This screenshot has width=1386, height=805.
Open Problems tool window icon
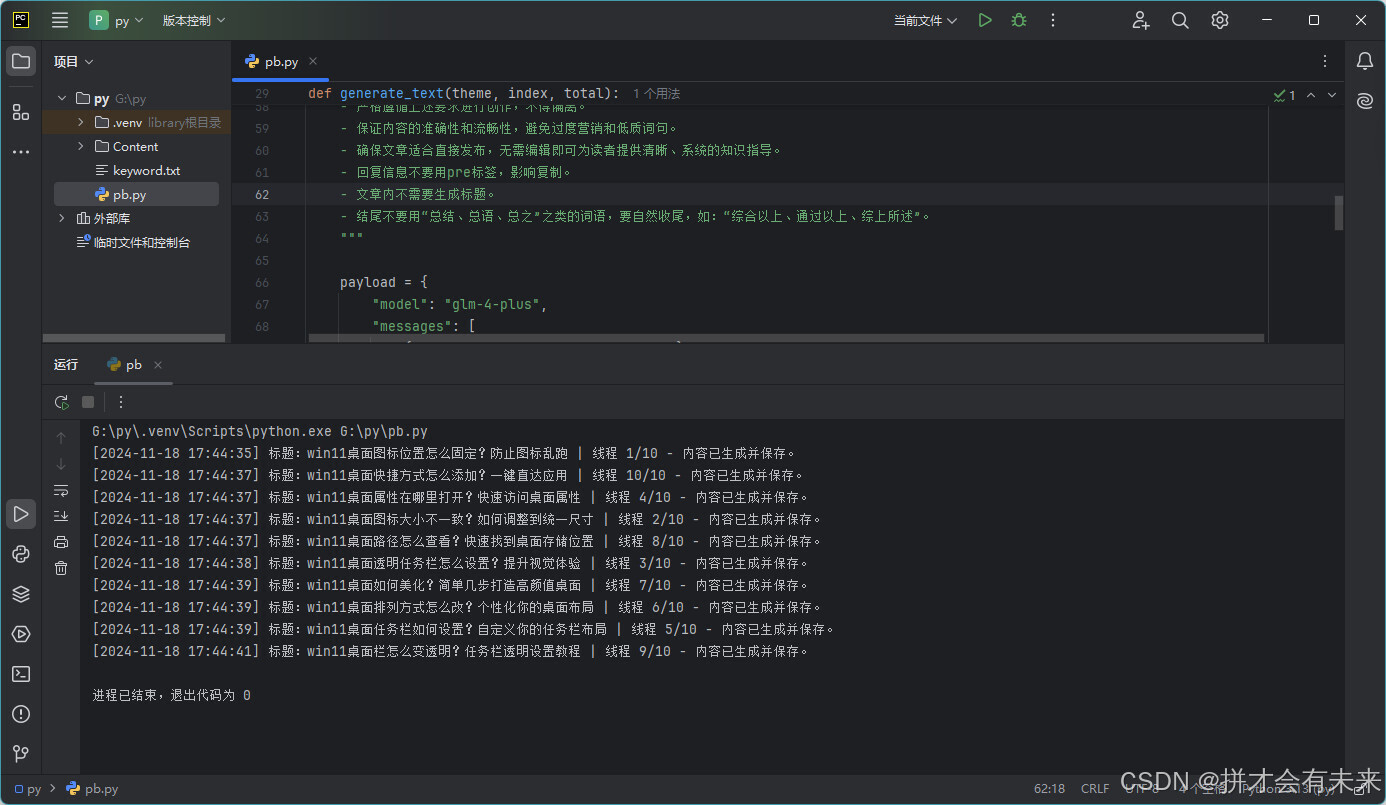tap(20, 714)
